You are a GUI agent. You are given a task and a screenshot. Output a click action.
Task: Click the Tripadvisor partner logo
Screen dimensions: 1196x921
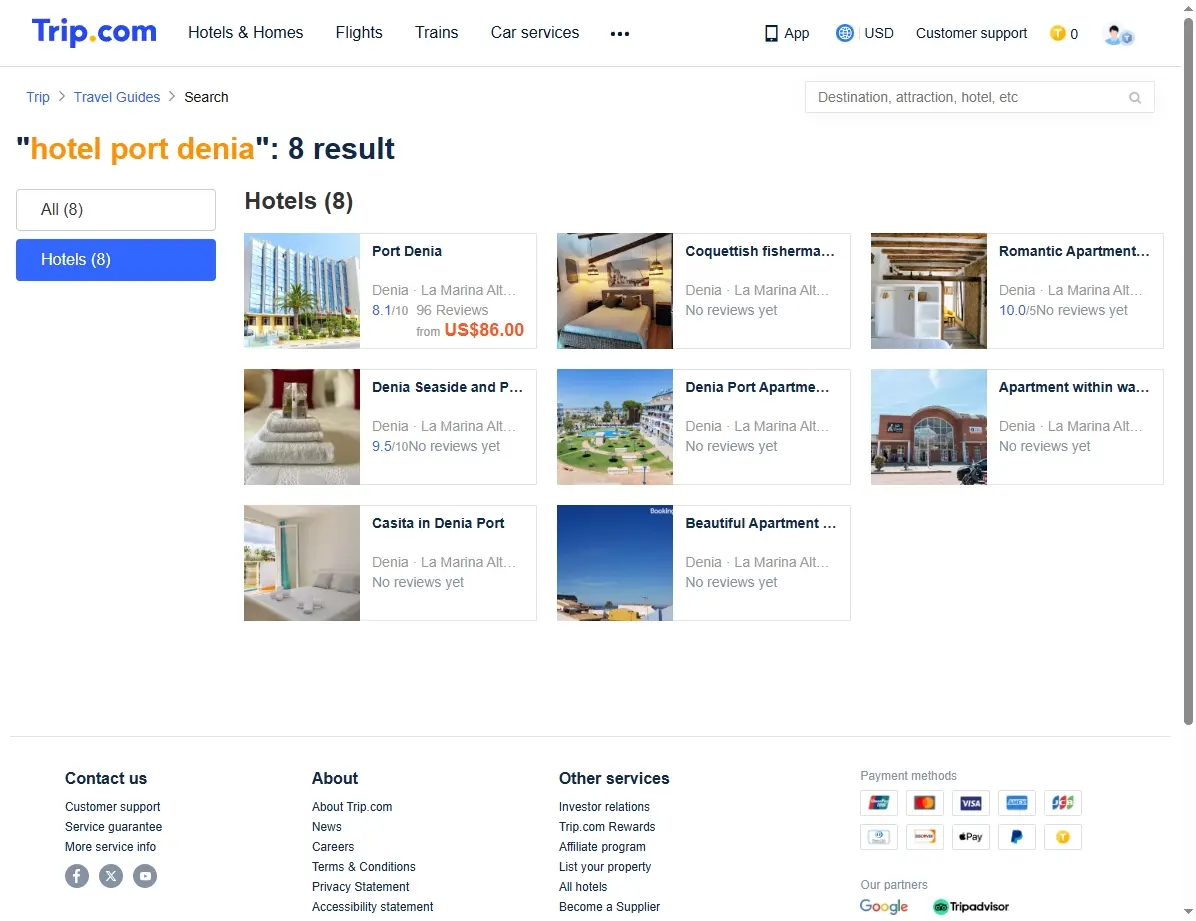tap(971, 907)
